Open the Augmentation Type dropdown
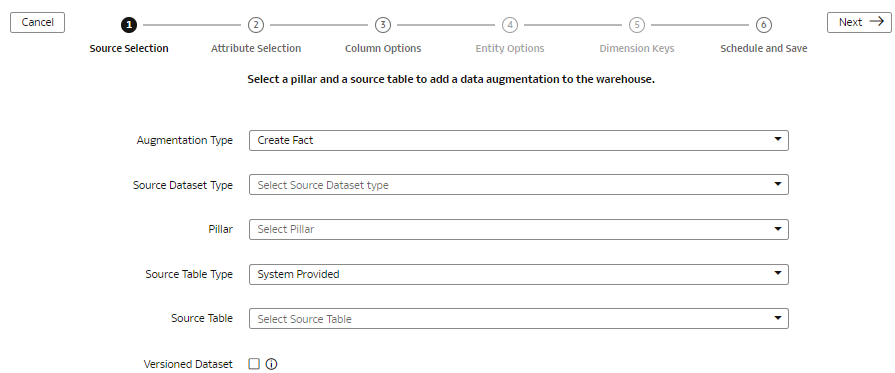The image size is (895, 373). point(519,141)
